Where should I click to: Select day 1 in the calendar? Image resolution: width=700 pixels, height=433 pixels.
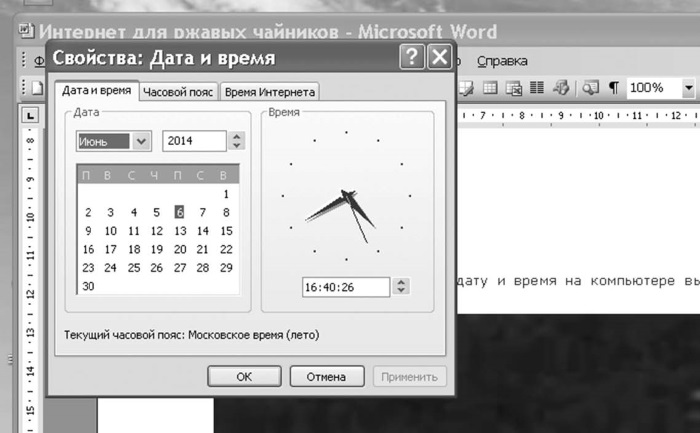226,194
